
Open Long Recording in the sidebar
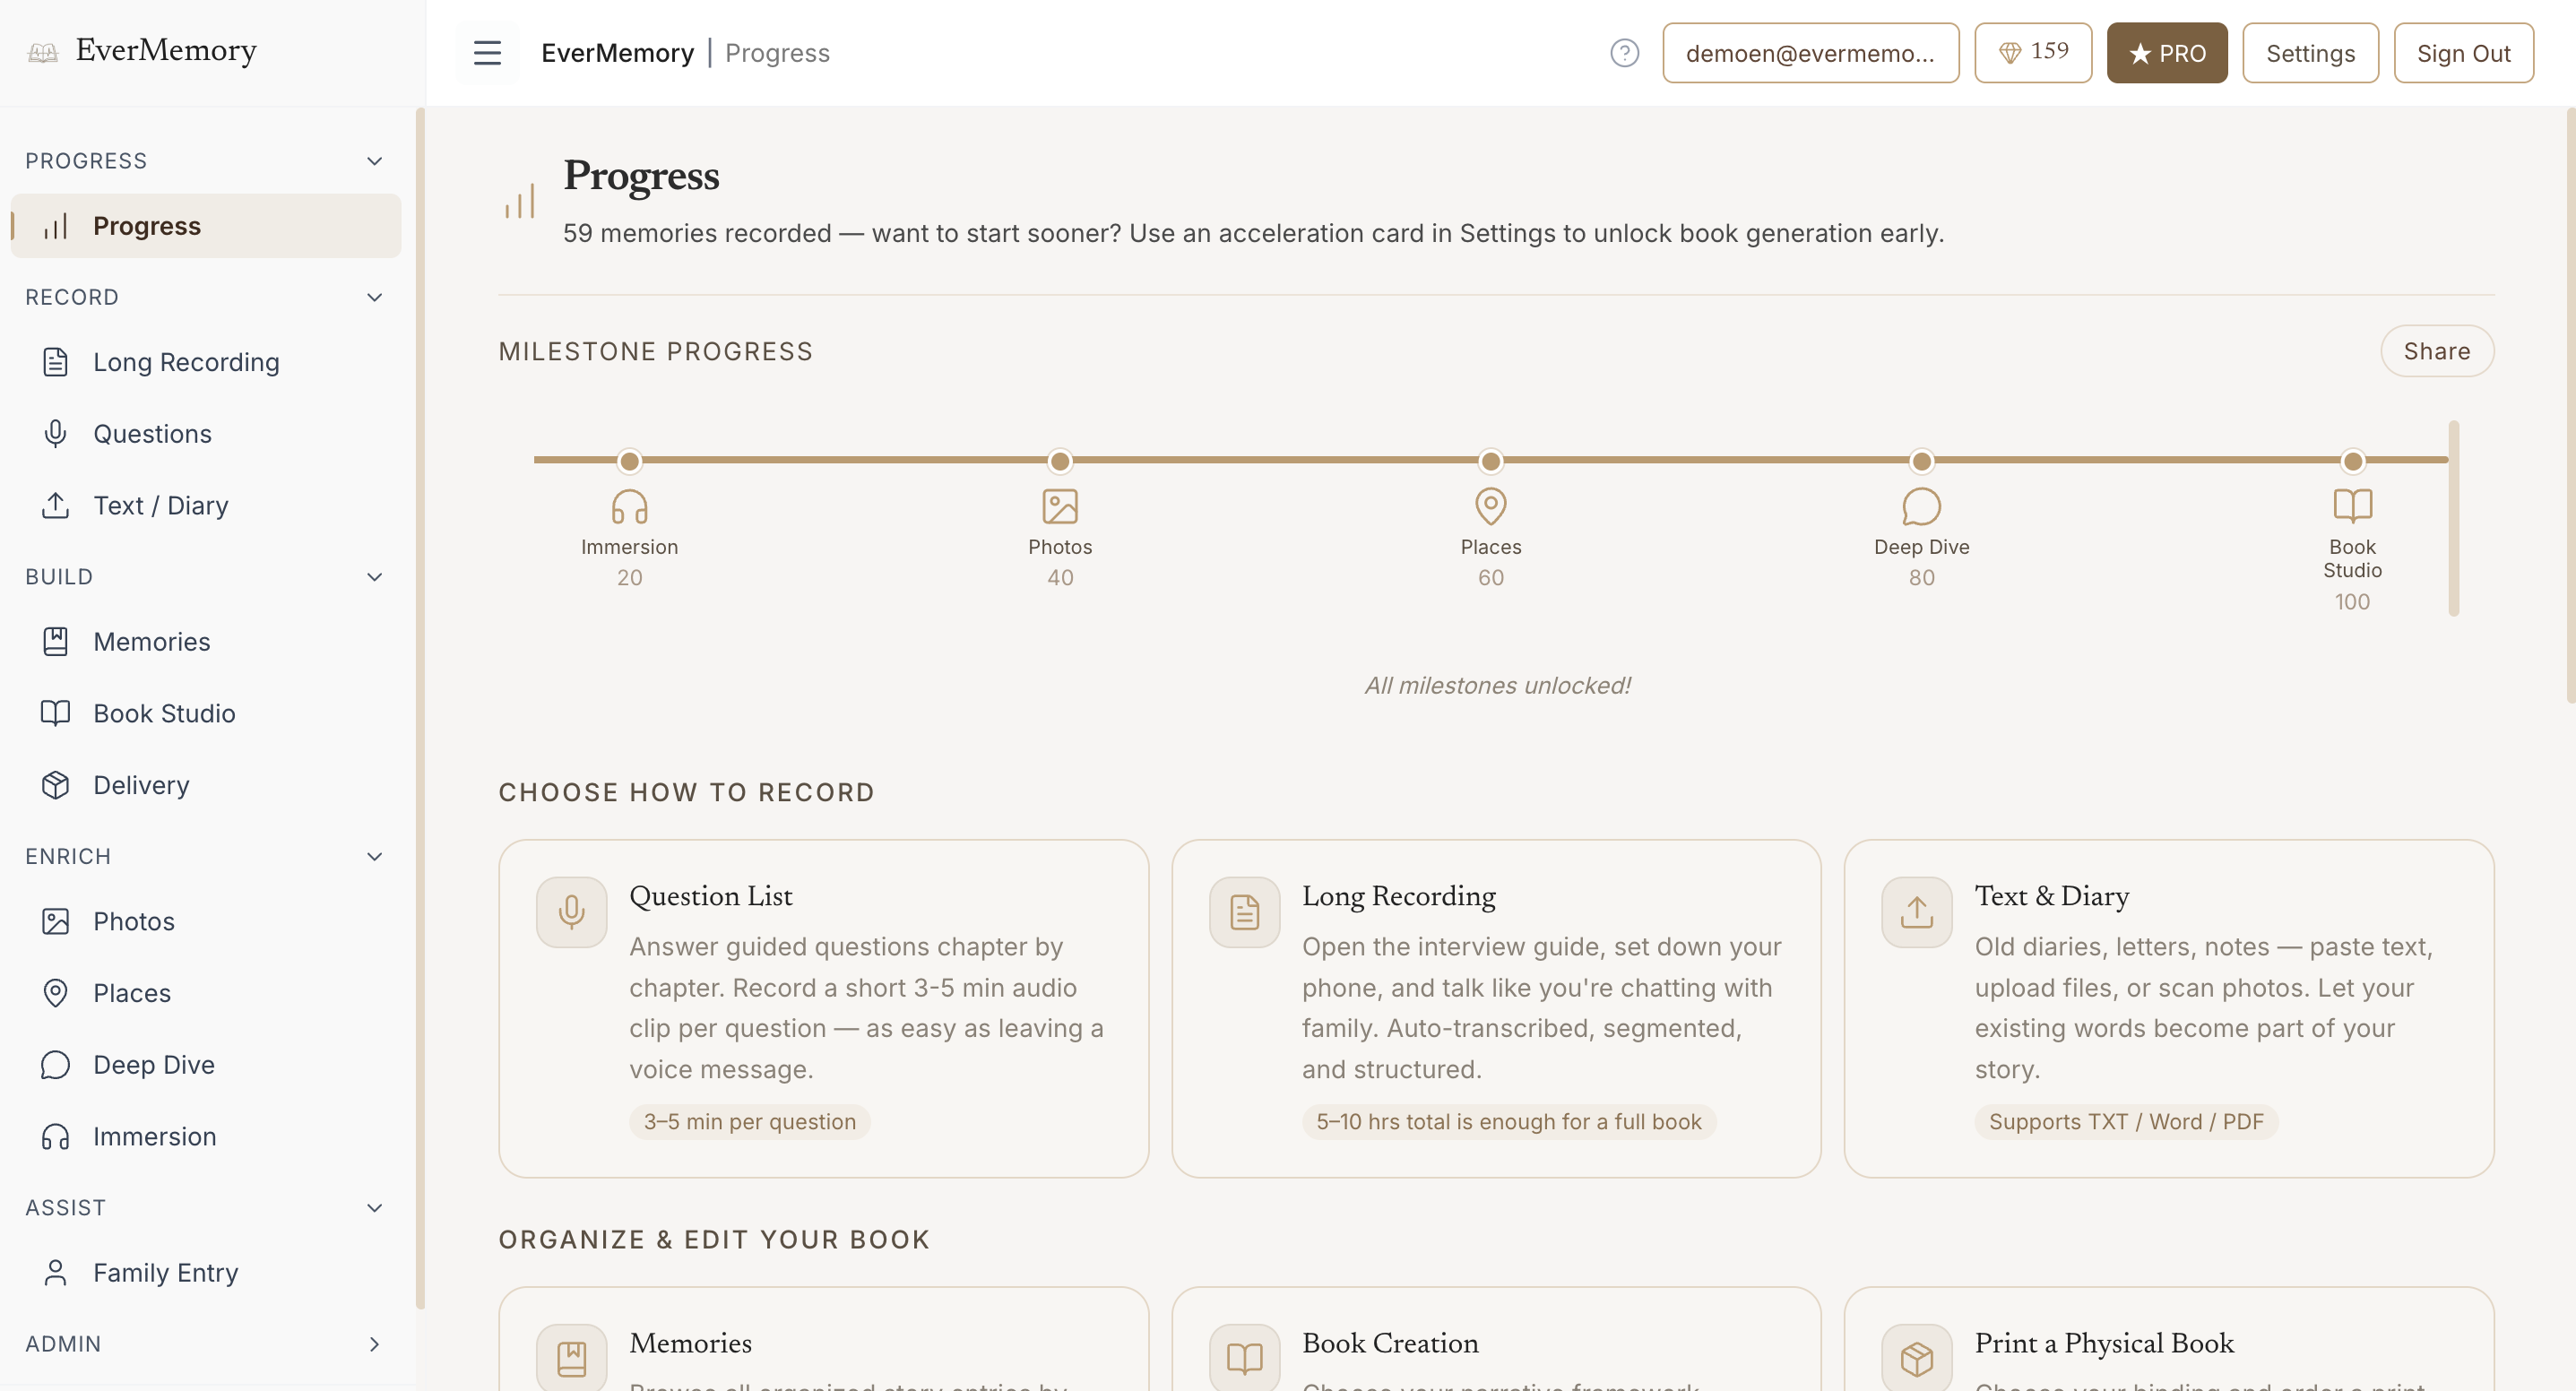[x=186, y=362]
